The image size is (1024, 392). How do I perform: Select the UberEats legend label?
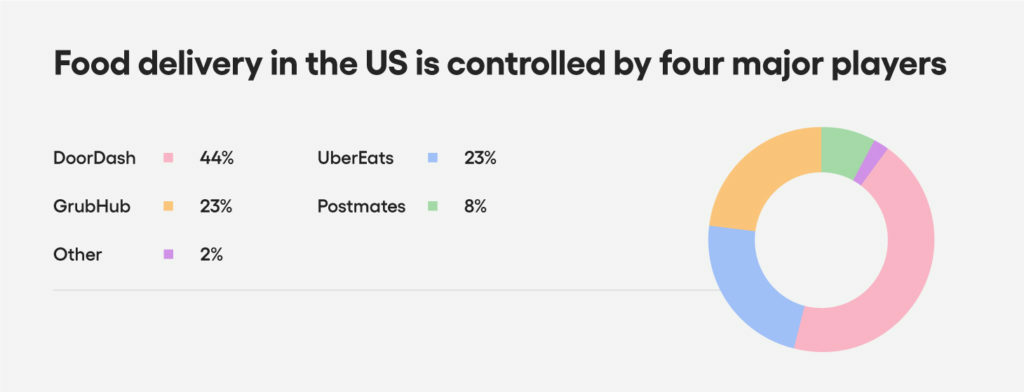[356, 158]
